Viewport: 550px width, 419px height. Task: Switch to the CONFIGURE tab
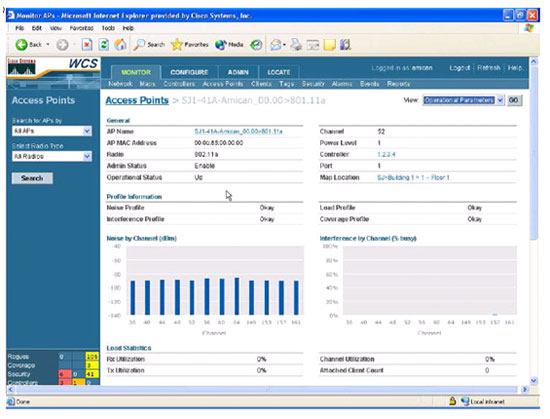189,72
